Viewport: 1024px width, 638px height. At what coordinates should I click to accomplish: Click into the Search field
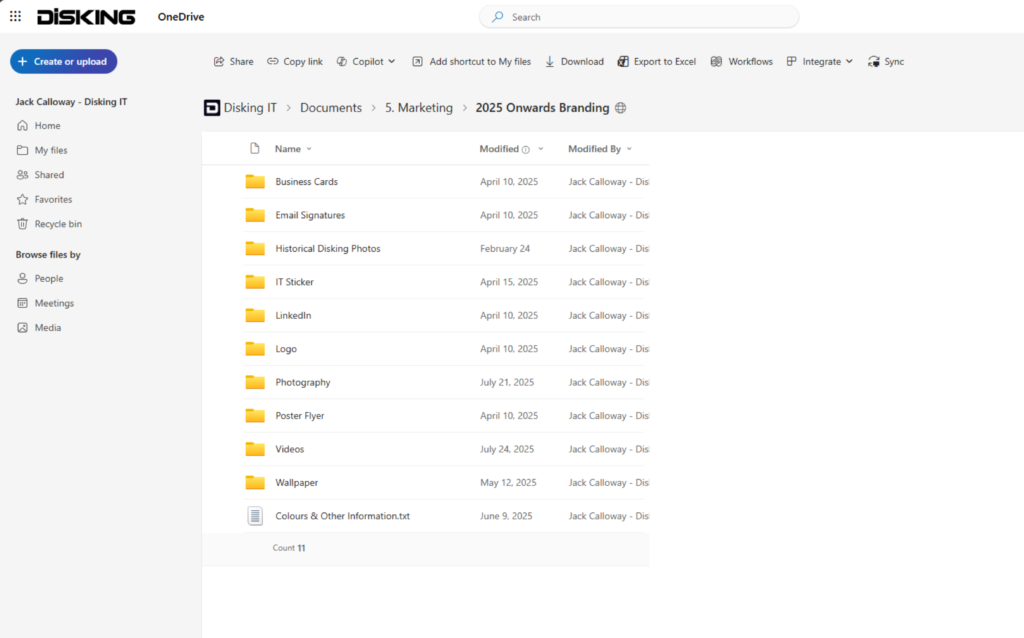pyautogui.click(x=639, y=17)
